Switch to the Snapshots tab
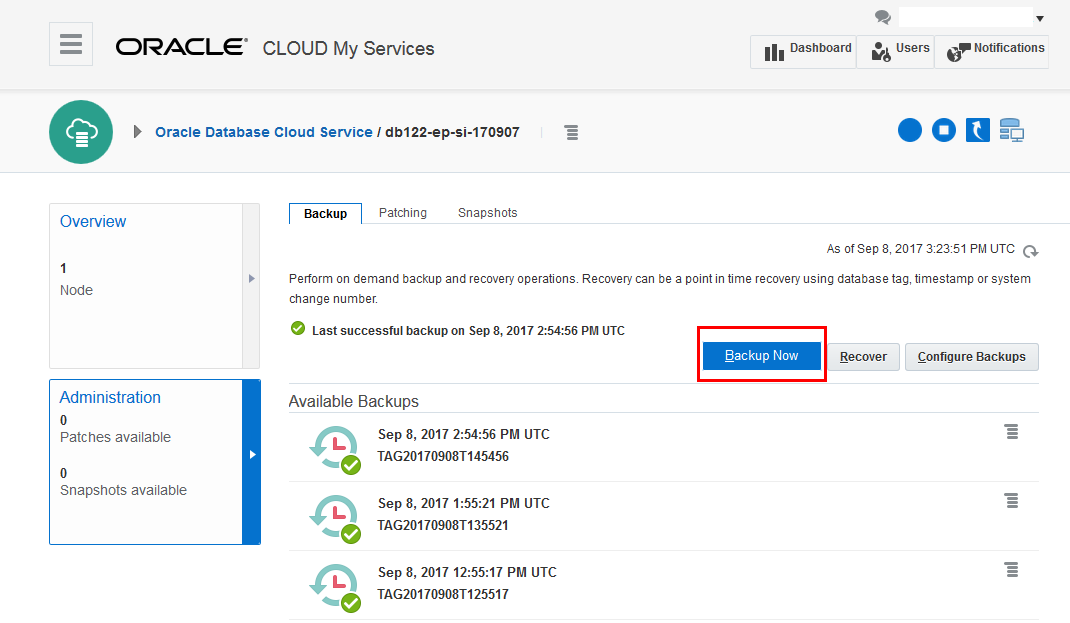This screenshot has width=1070, height=623. point(487,212)
